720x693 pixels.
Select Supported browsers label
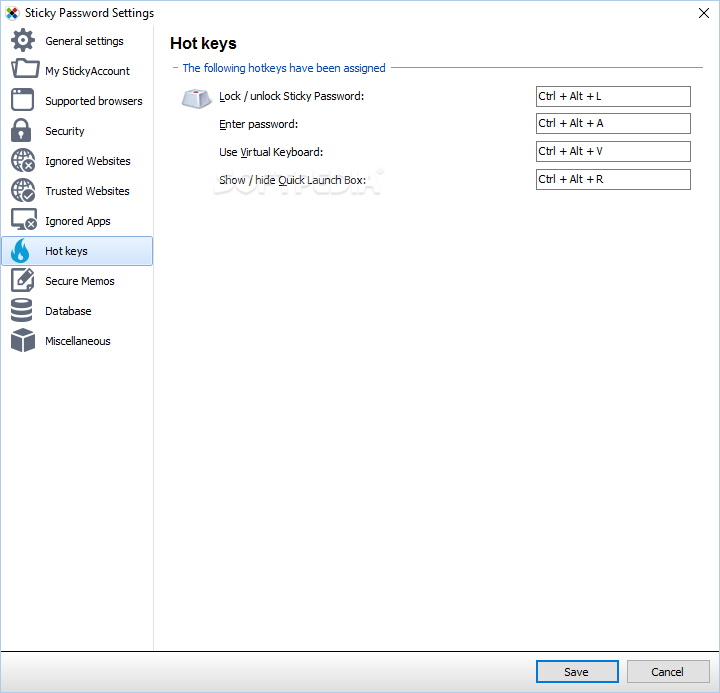click(94, 101)
